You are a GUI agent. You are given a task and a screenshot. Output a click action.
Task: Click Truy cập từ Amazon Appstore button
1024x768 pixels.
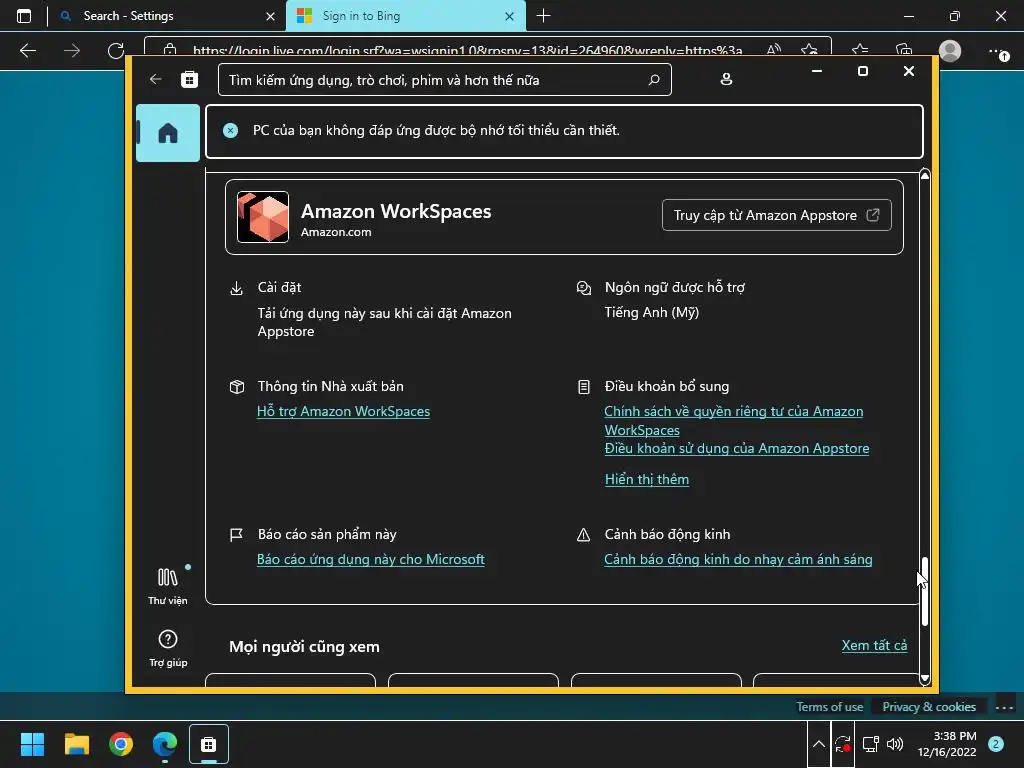pyautogui.click(x=776, y=215)
